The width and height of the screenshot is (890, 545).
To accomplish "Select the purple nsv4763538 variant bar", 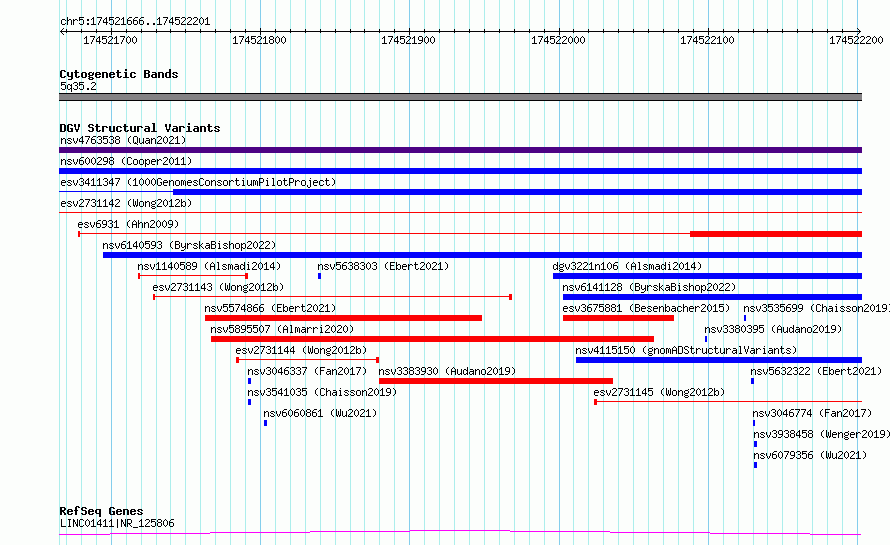I will click(460, 150).
